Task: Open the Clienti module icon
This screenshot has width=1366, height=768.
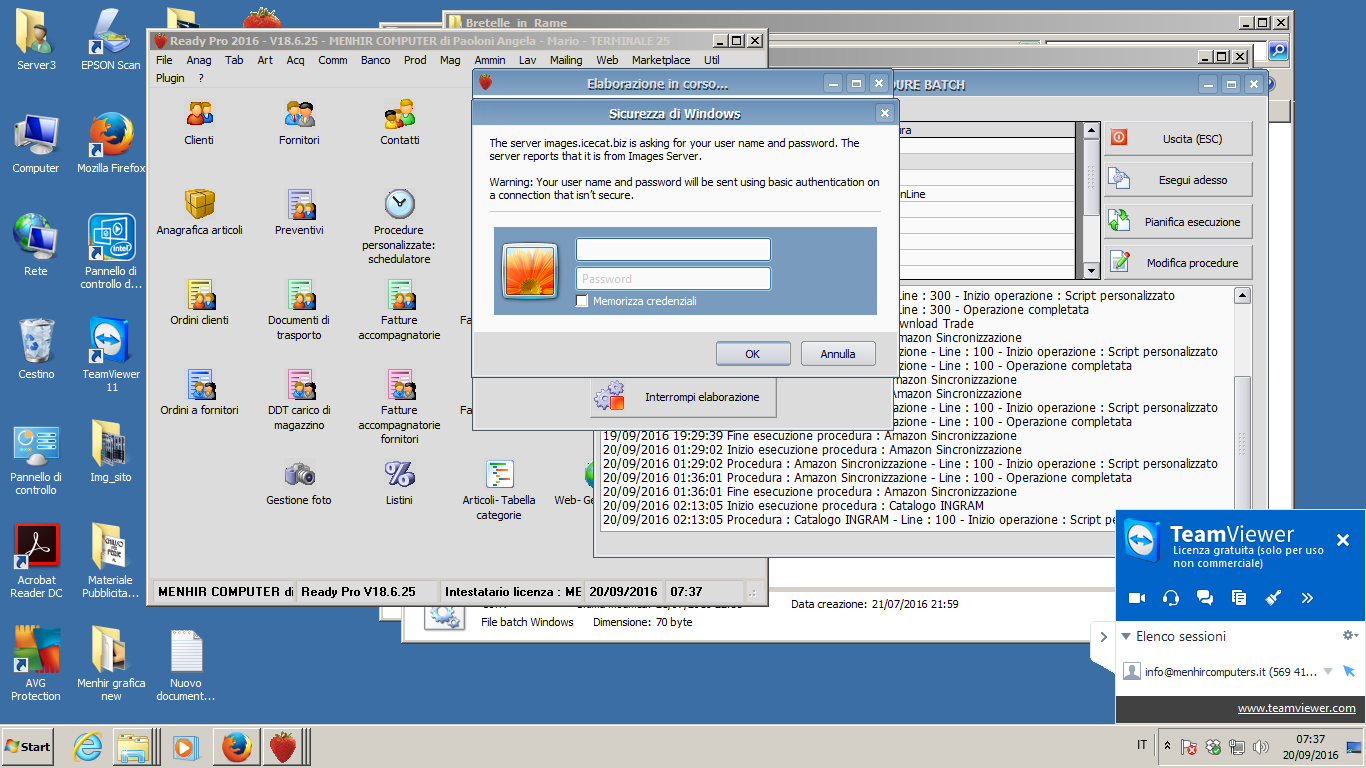Action: coord(199,114)
